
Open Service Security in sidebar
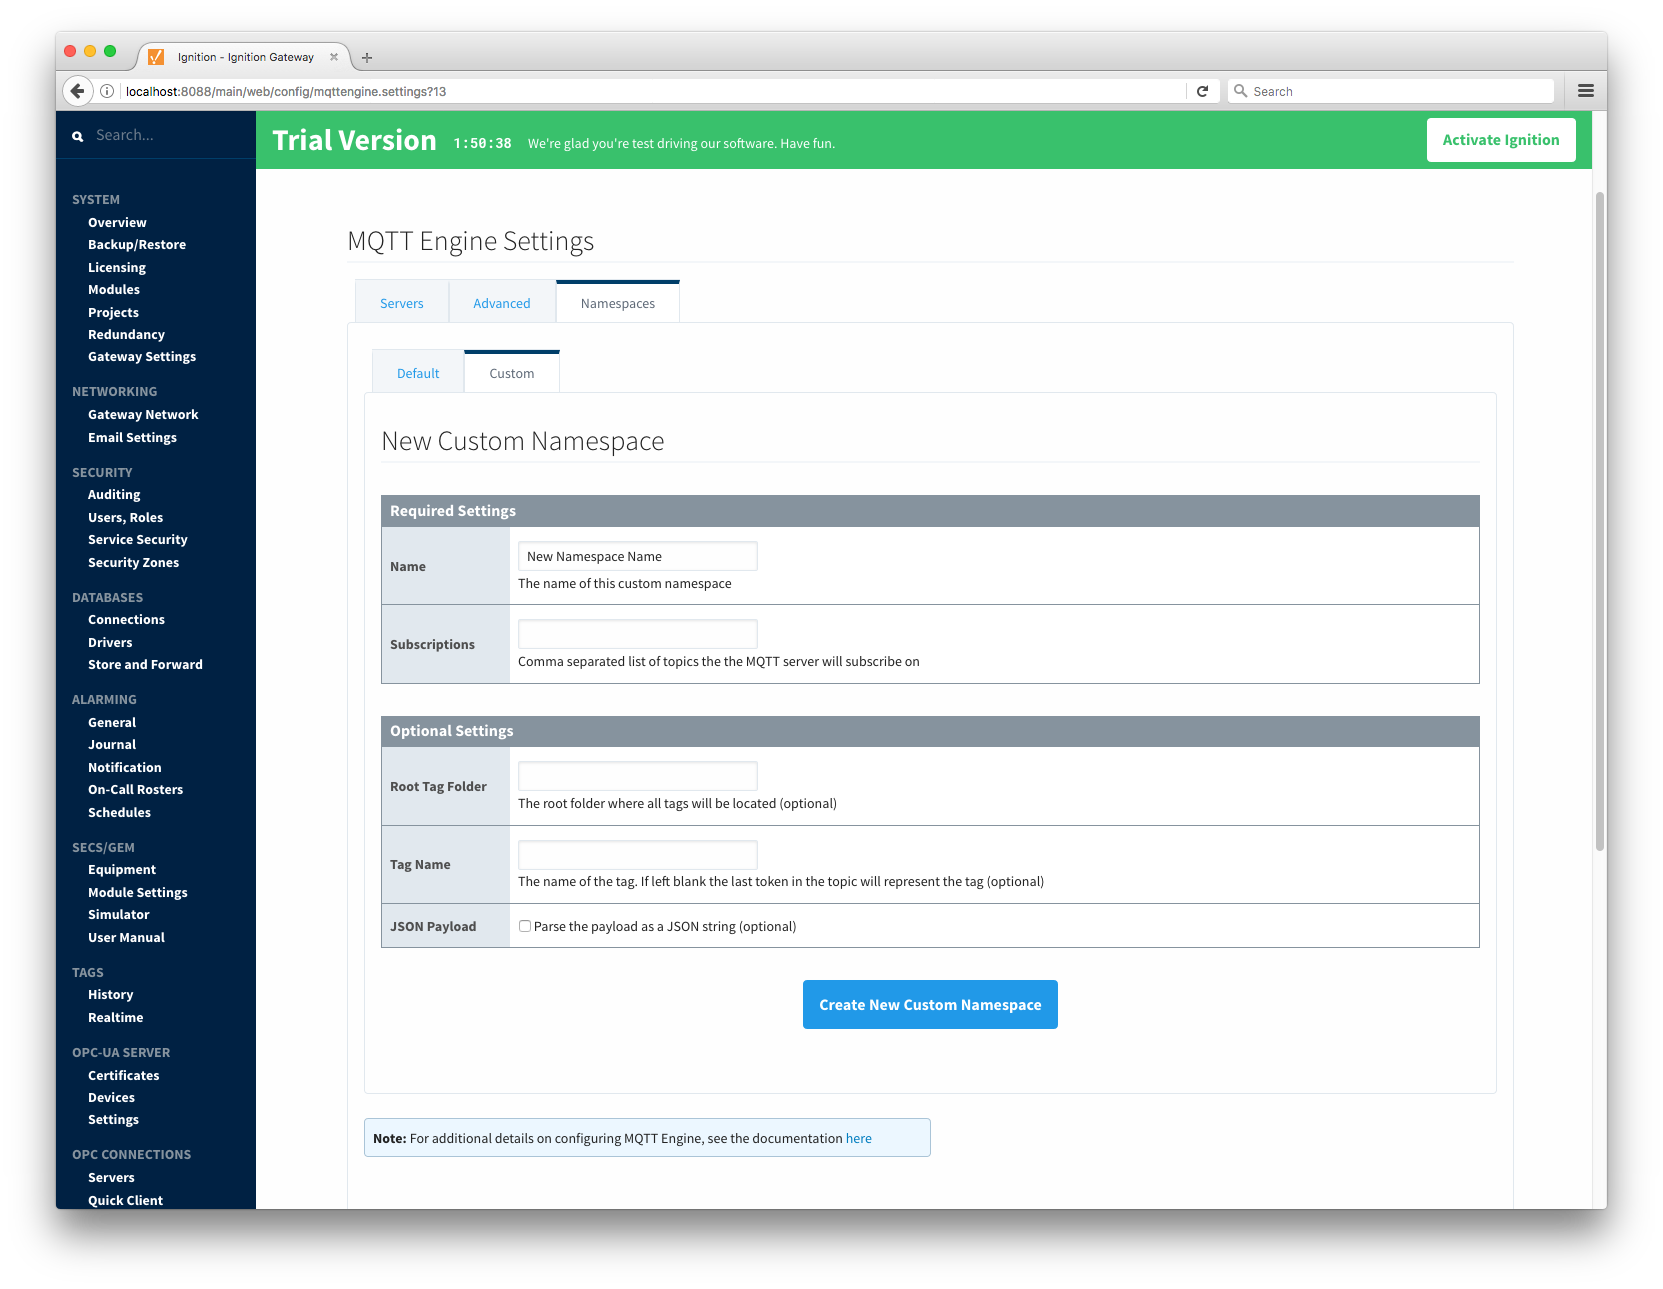tap(138, 539)
